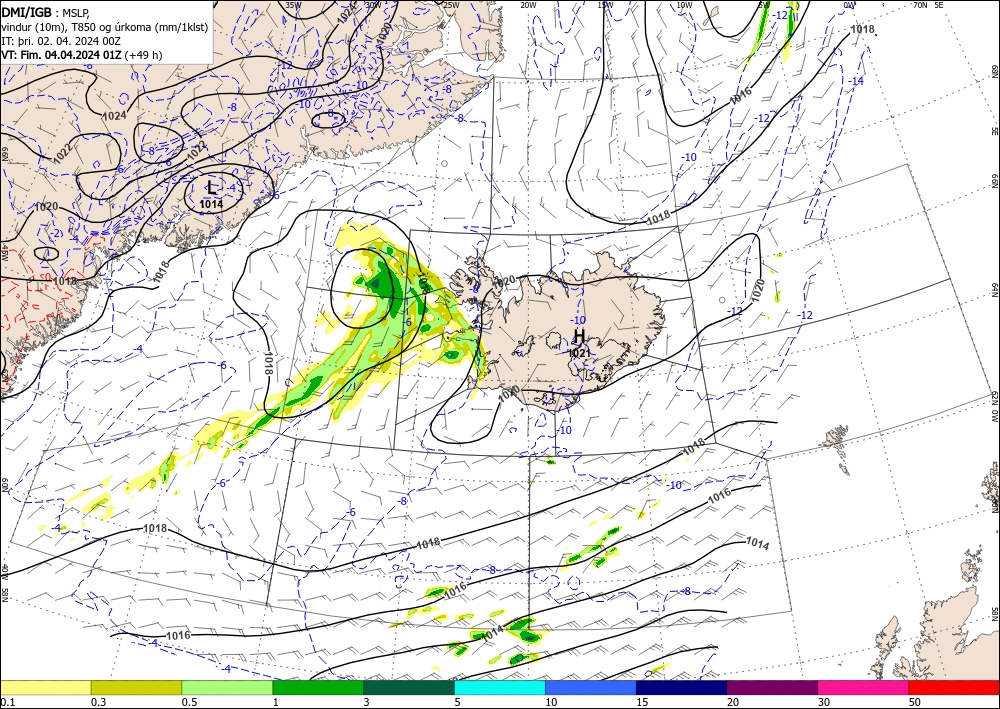Click the navy 15–20 mm legend swatch
This screenshot has height=709, width=1000.
pos(682,687)
